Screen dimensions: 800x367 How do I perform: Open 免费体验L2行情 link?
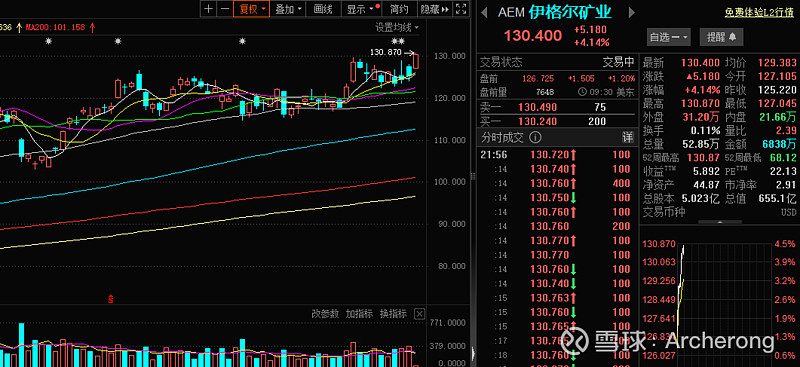coord(759,13)
